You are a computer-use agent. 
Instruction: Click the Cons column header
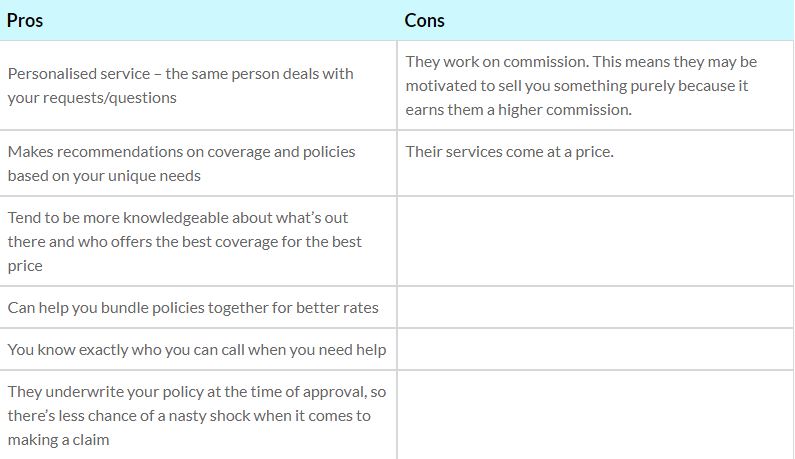[424, 20]
